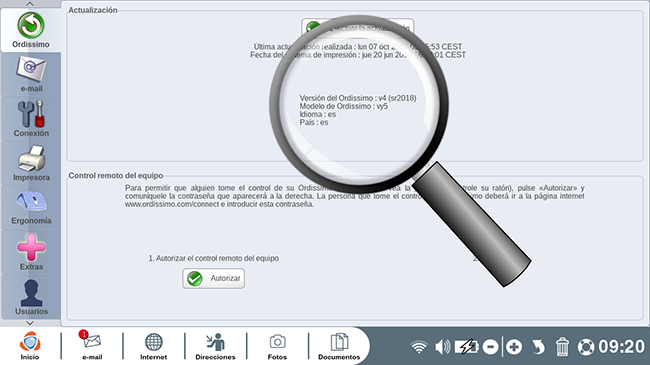
Task: Click the text 'Modelo de Ordissimo : vy5'
Action: tap(344, 106)
